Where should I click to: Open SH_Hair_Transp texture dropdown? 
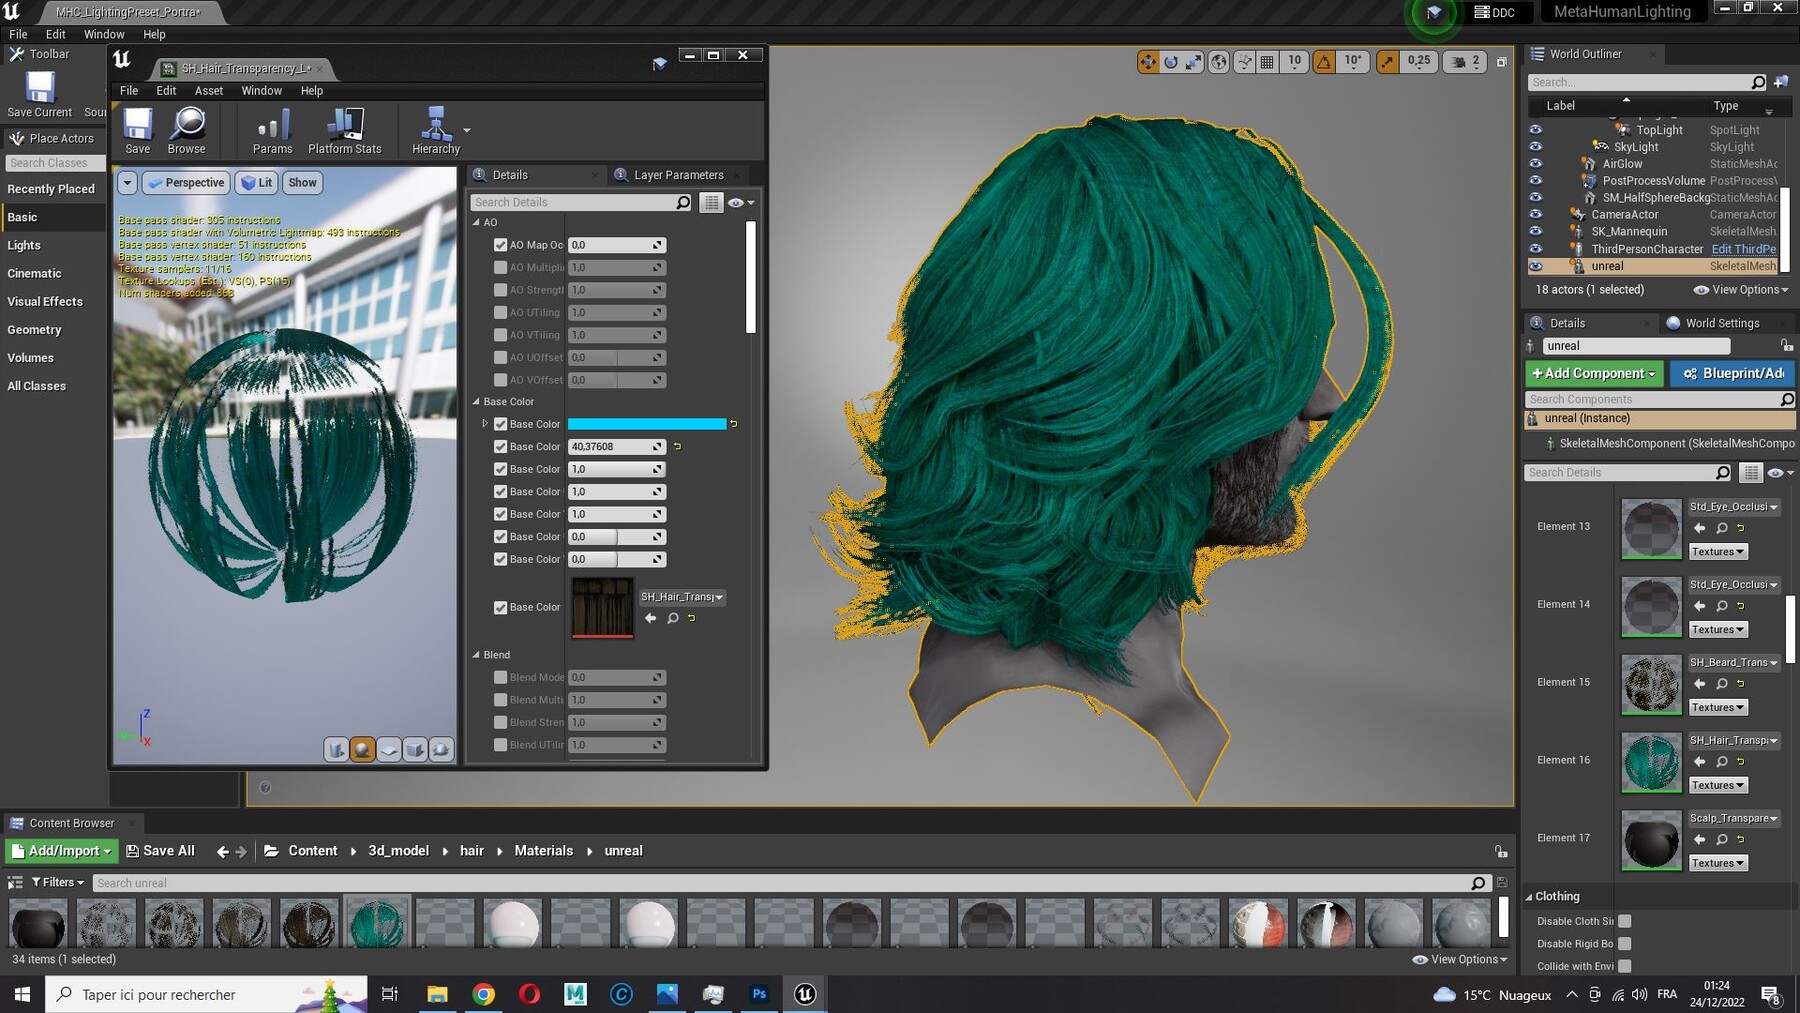point(682,597)
